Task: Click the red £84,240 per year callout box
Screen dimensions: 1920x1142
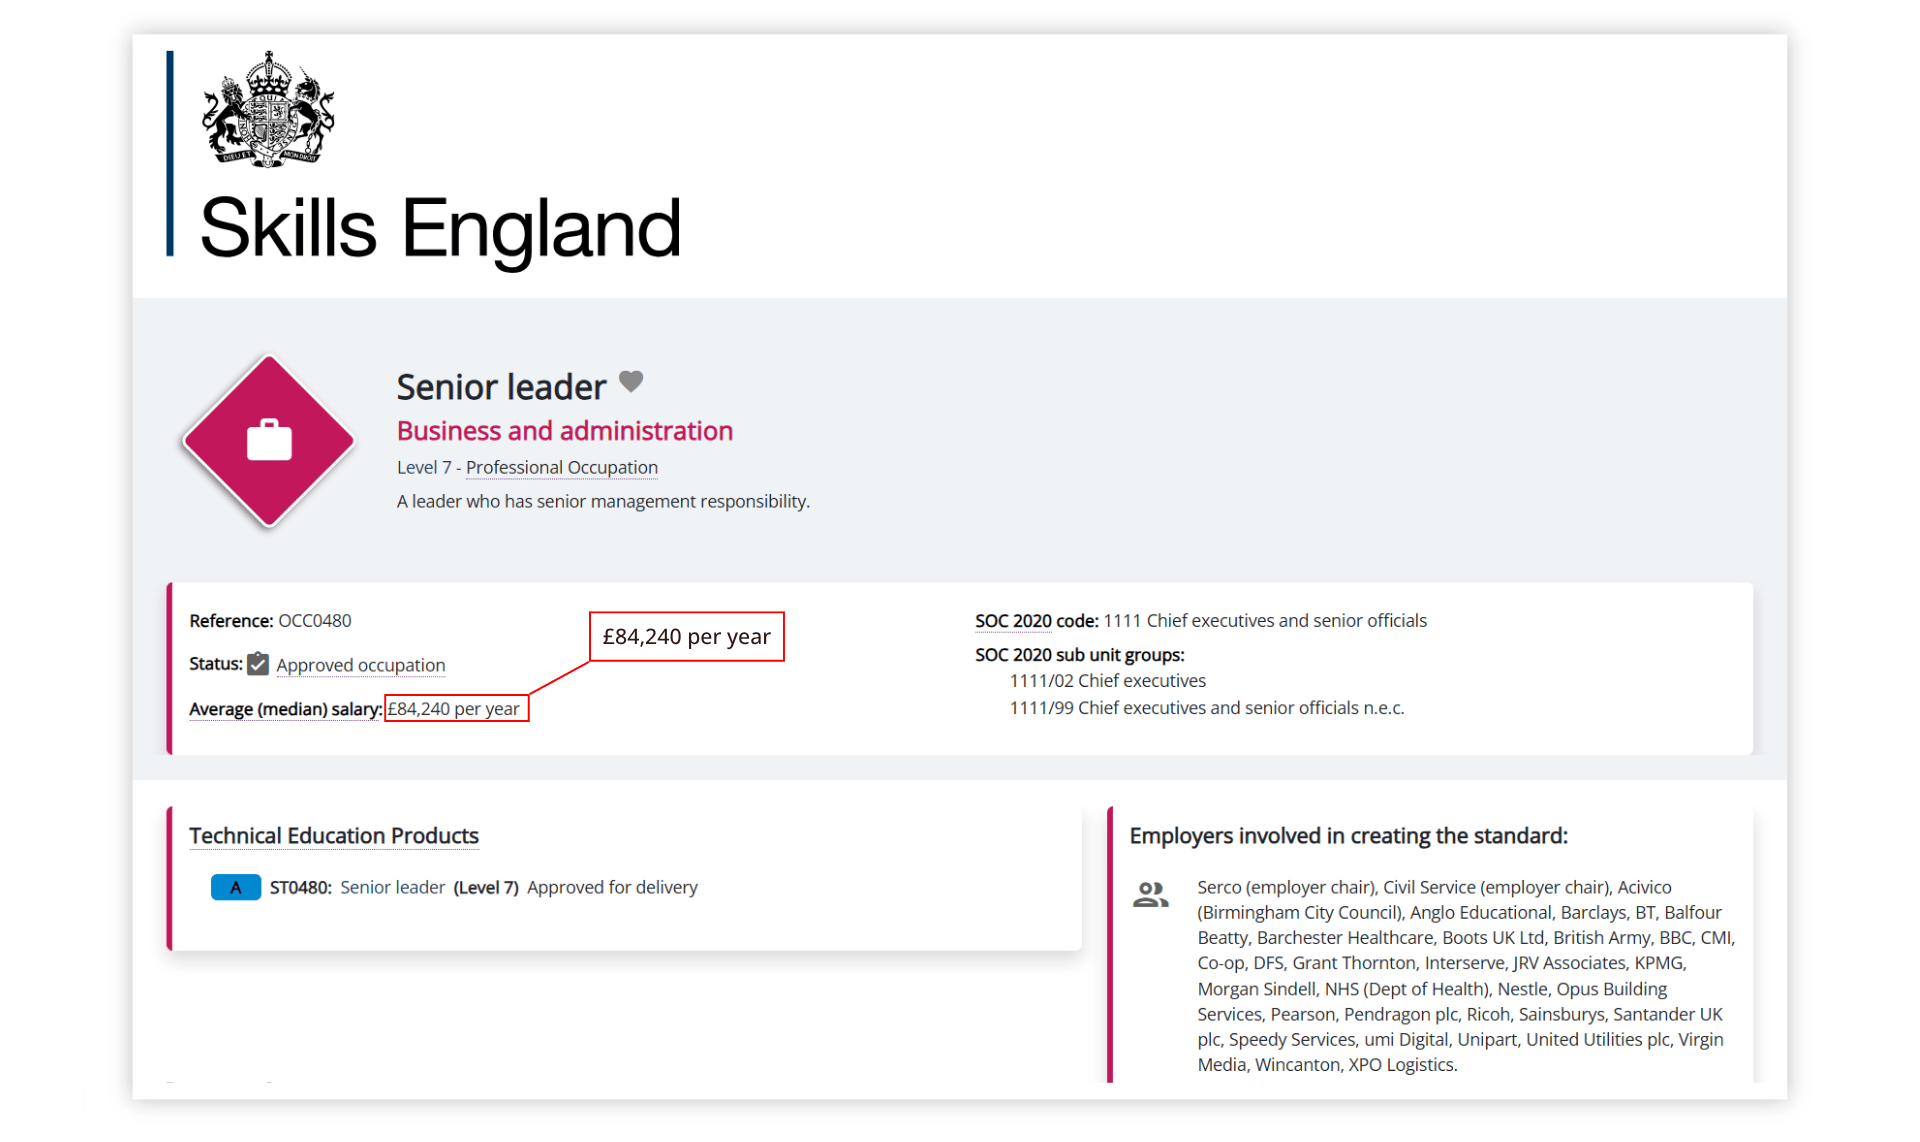Action: coord(686,637)
